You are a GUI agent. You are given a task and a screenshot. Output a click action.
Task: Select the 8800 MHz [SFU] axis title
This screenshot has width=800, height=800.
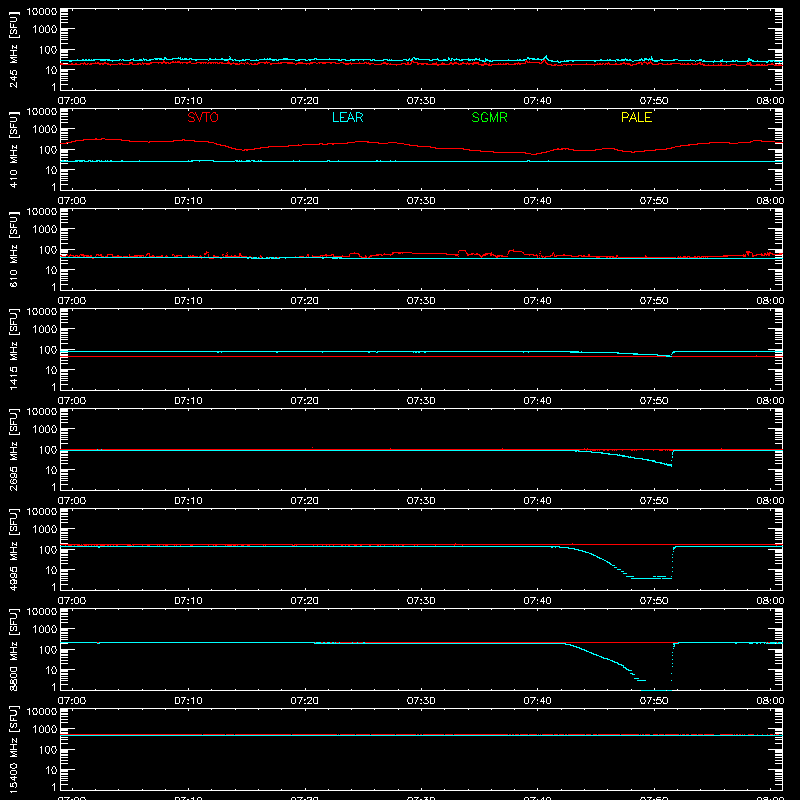pyautogui.click(x=13, y=649)
